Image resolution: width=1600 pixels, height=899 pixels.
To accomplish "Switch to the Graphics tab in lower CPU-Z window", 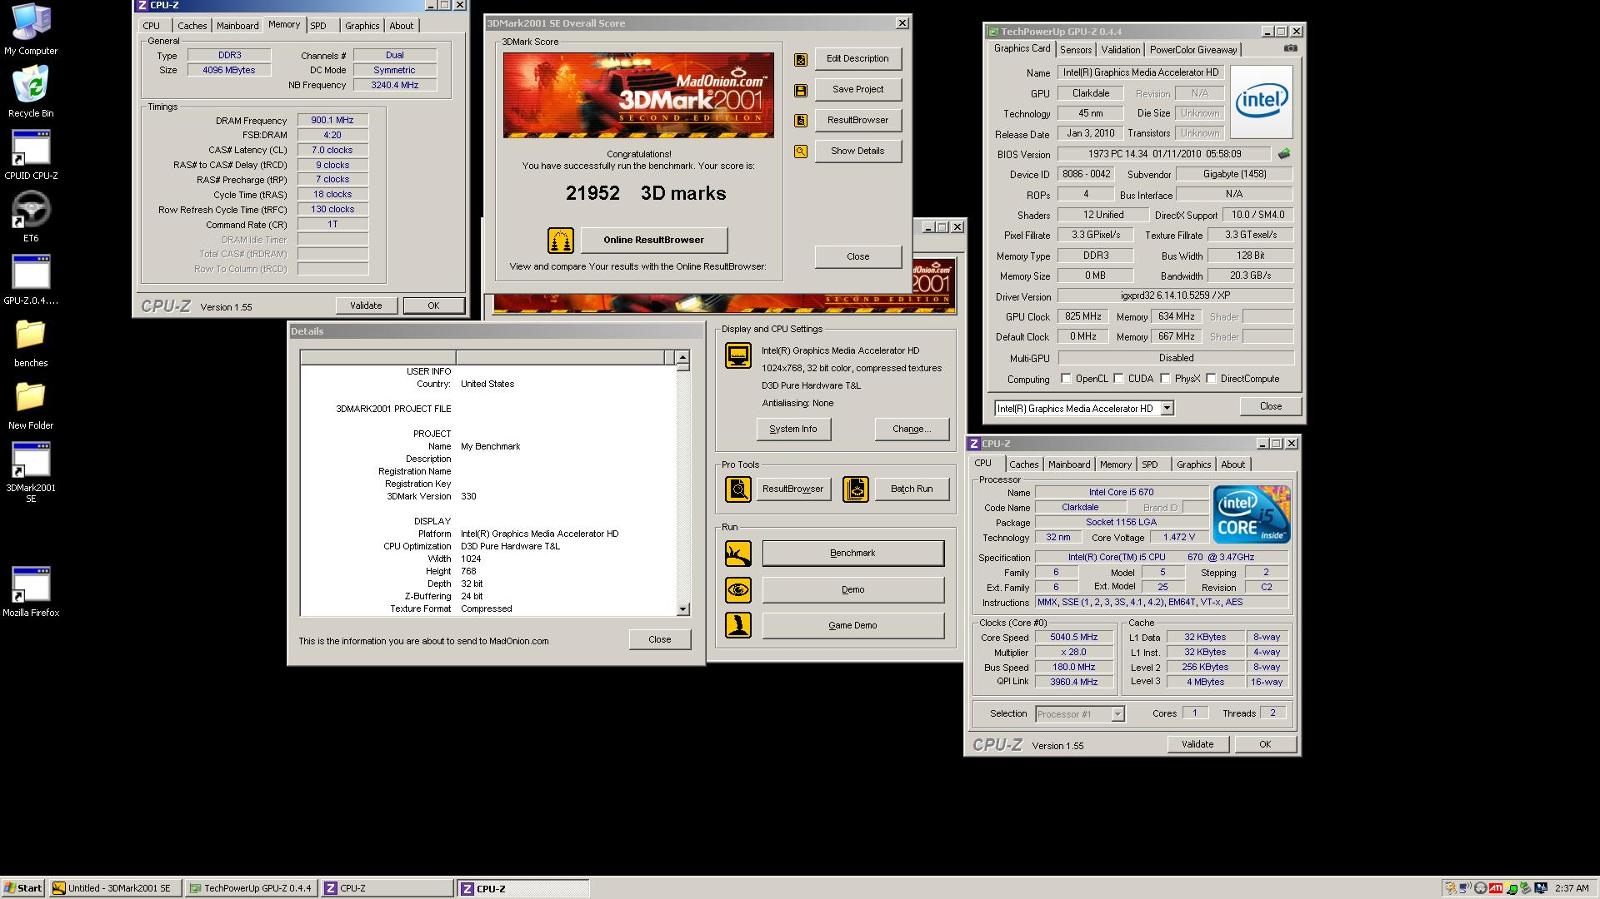I will (1193, 464).
